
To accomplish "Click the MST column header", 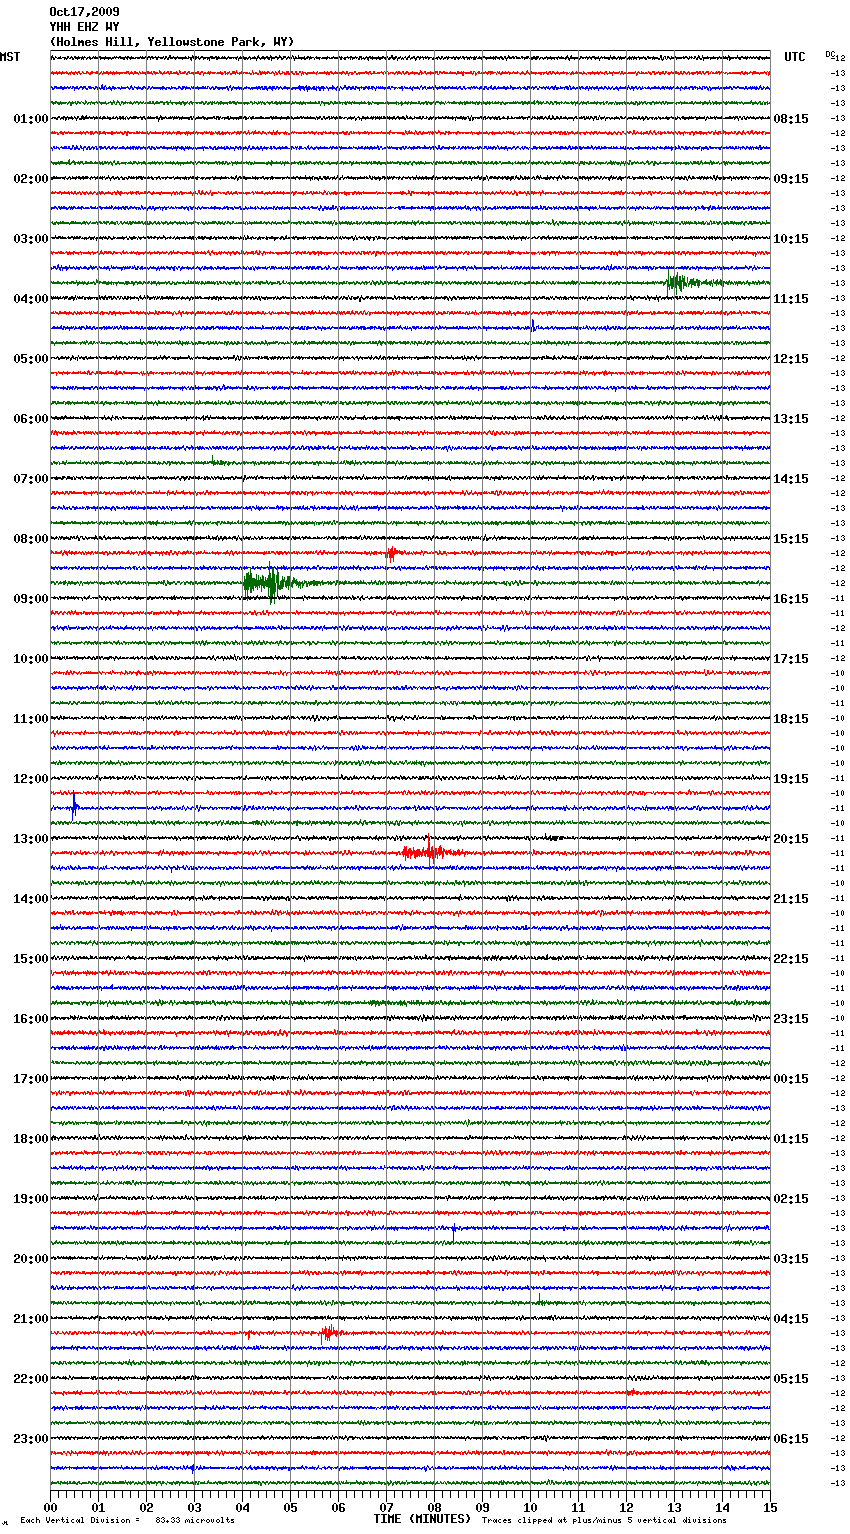I will click(x=10, y=57).
